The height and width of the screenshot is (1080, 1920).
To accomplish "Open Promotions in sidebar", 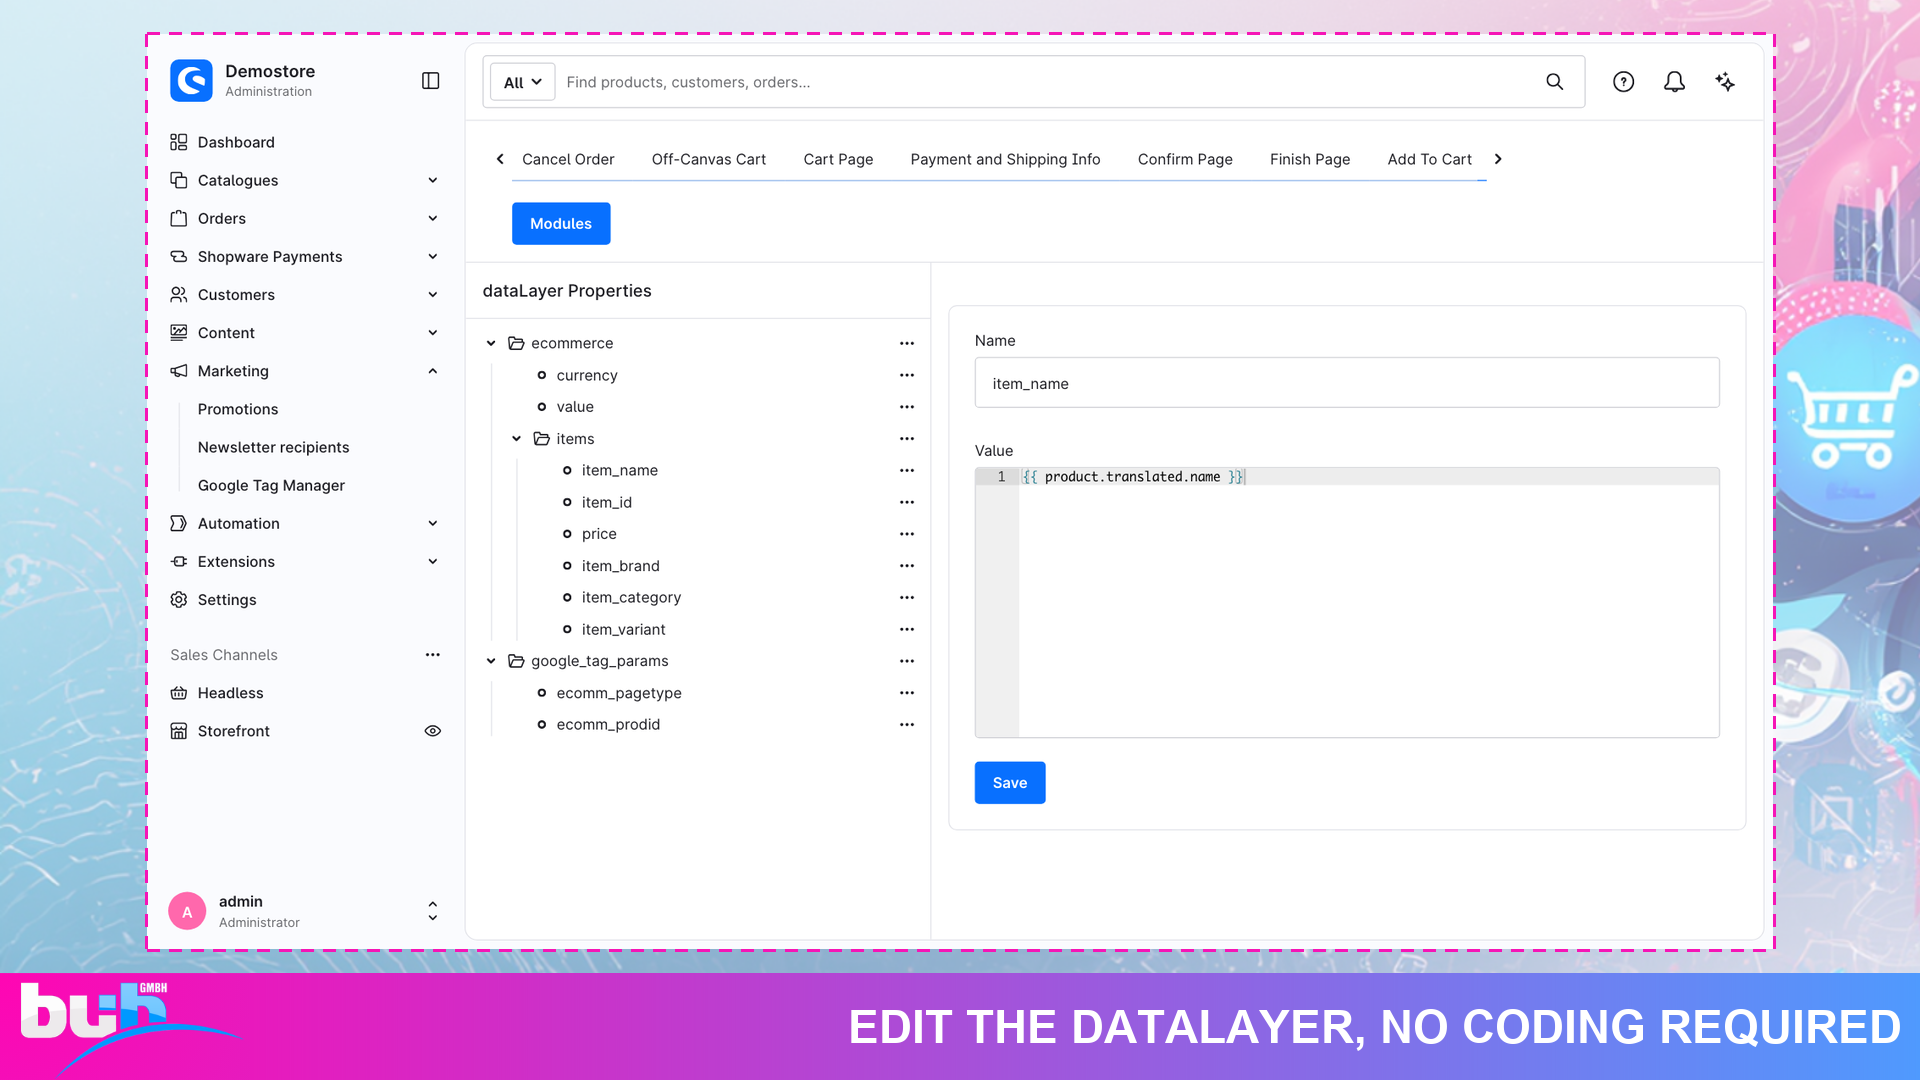I will [238, 409].
